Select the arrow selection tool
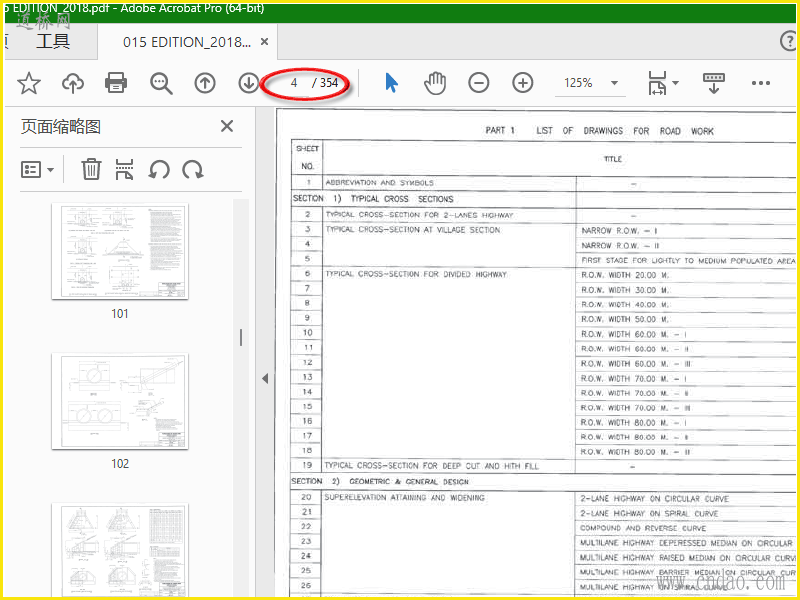The height and width of the screenshot is (600, 800). click(391, 83)
